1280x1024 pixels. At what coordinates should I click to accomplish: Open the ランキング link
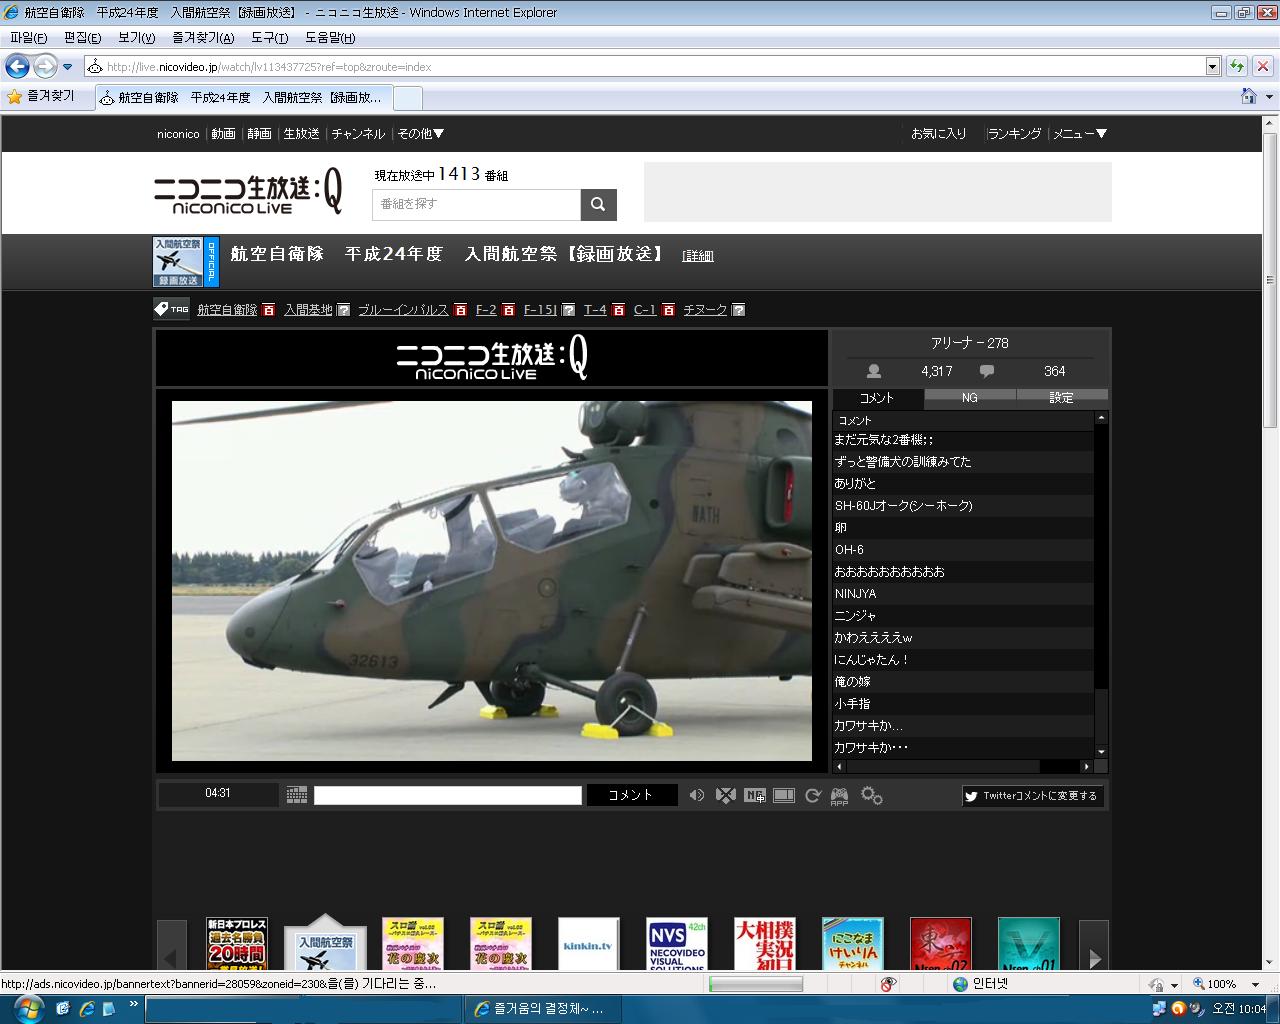(1014, 134)
